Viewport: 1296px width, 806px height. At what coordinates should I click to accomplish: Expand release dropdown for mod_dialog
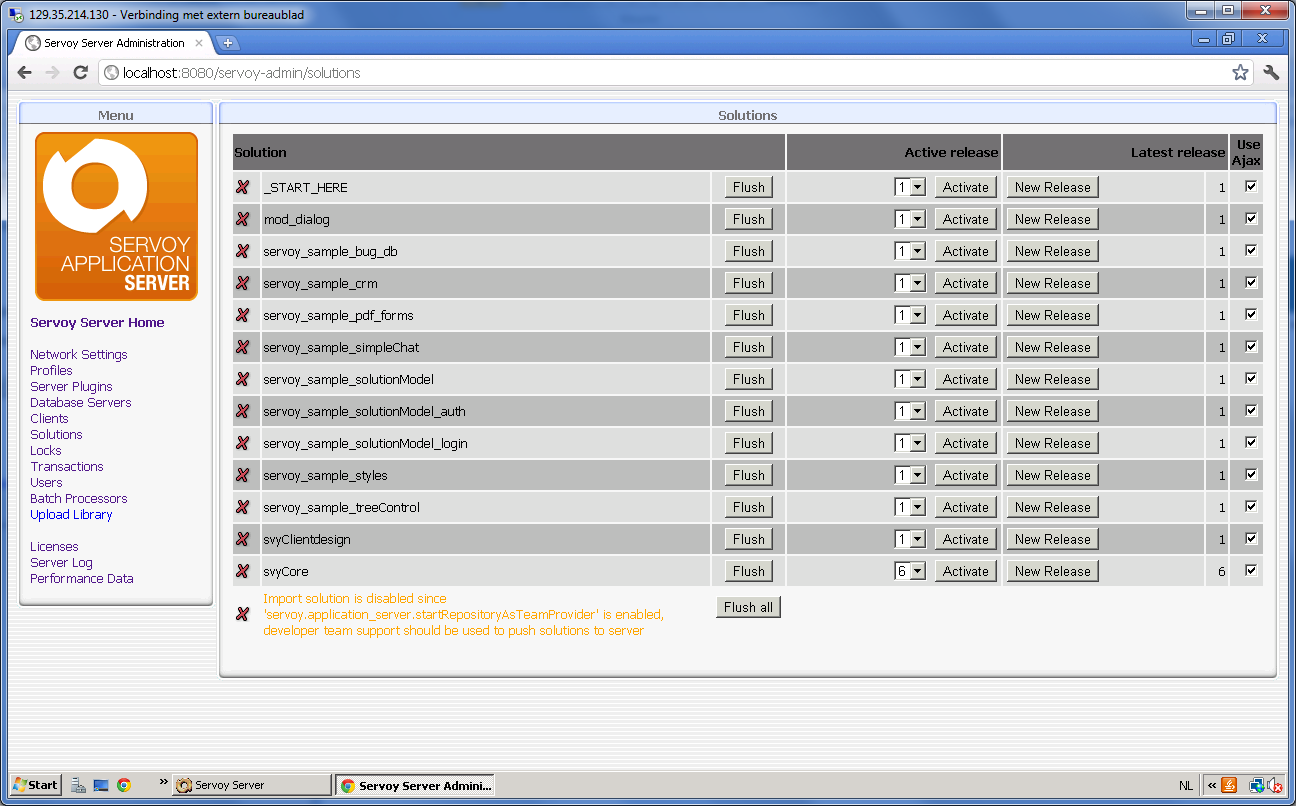point(910,219)
